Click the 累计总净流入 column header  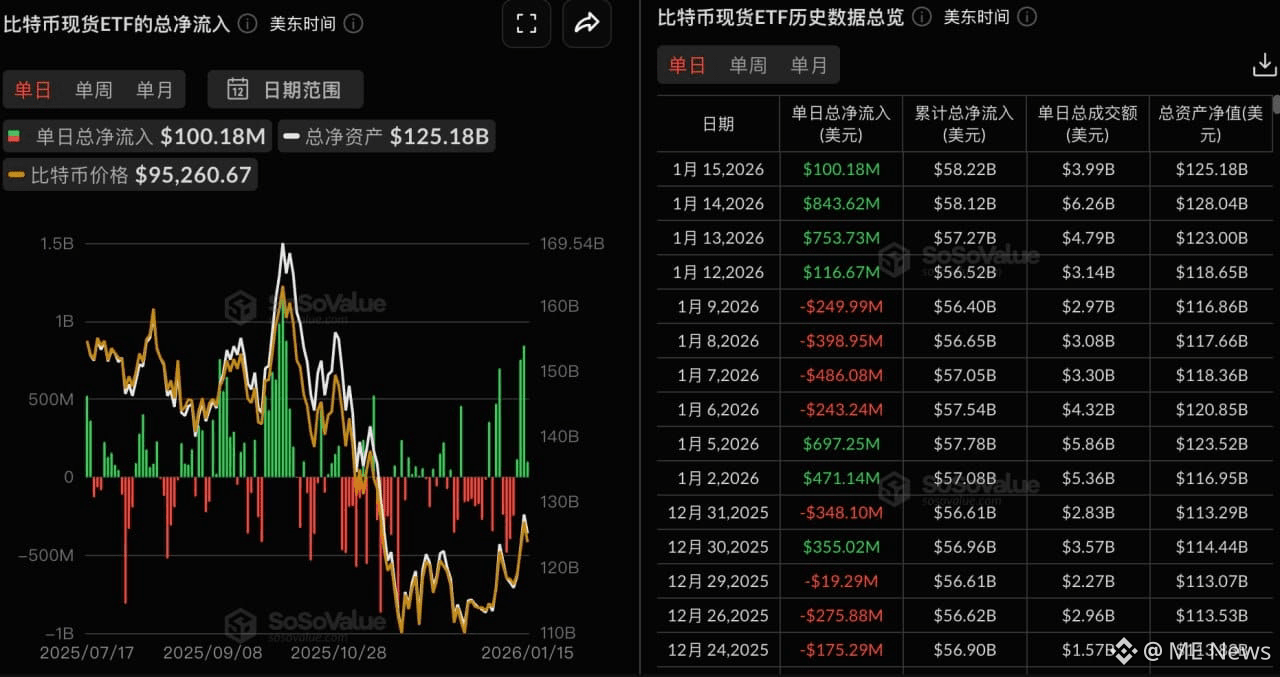pyautogui.click(x=963, y=122)
